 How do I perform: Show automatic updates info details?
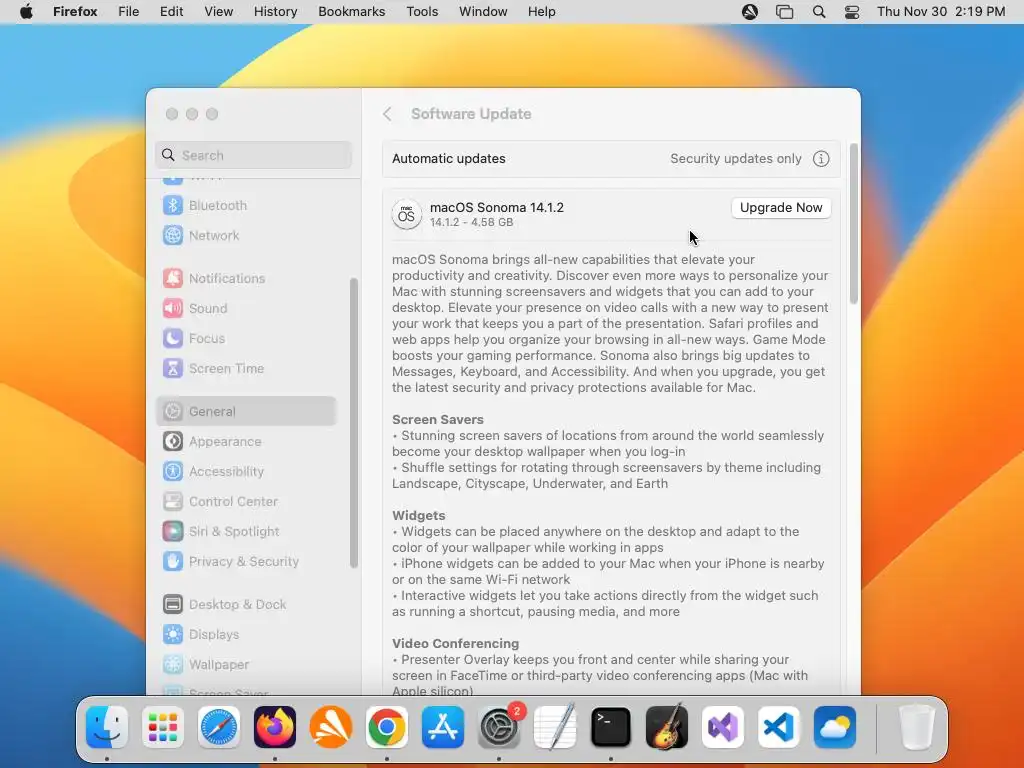(821, 159)
